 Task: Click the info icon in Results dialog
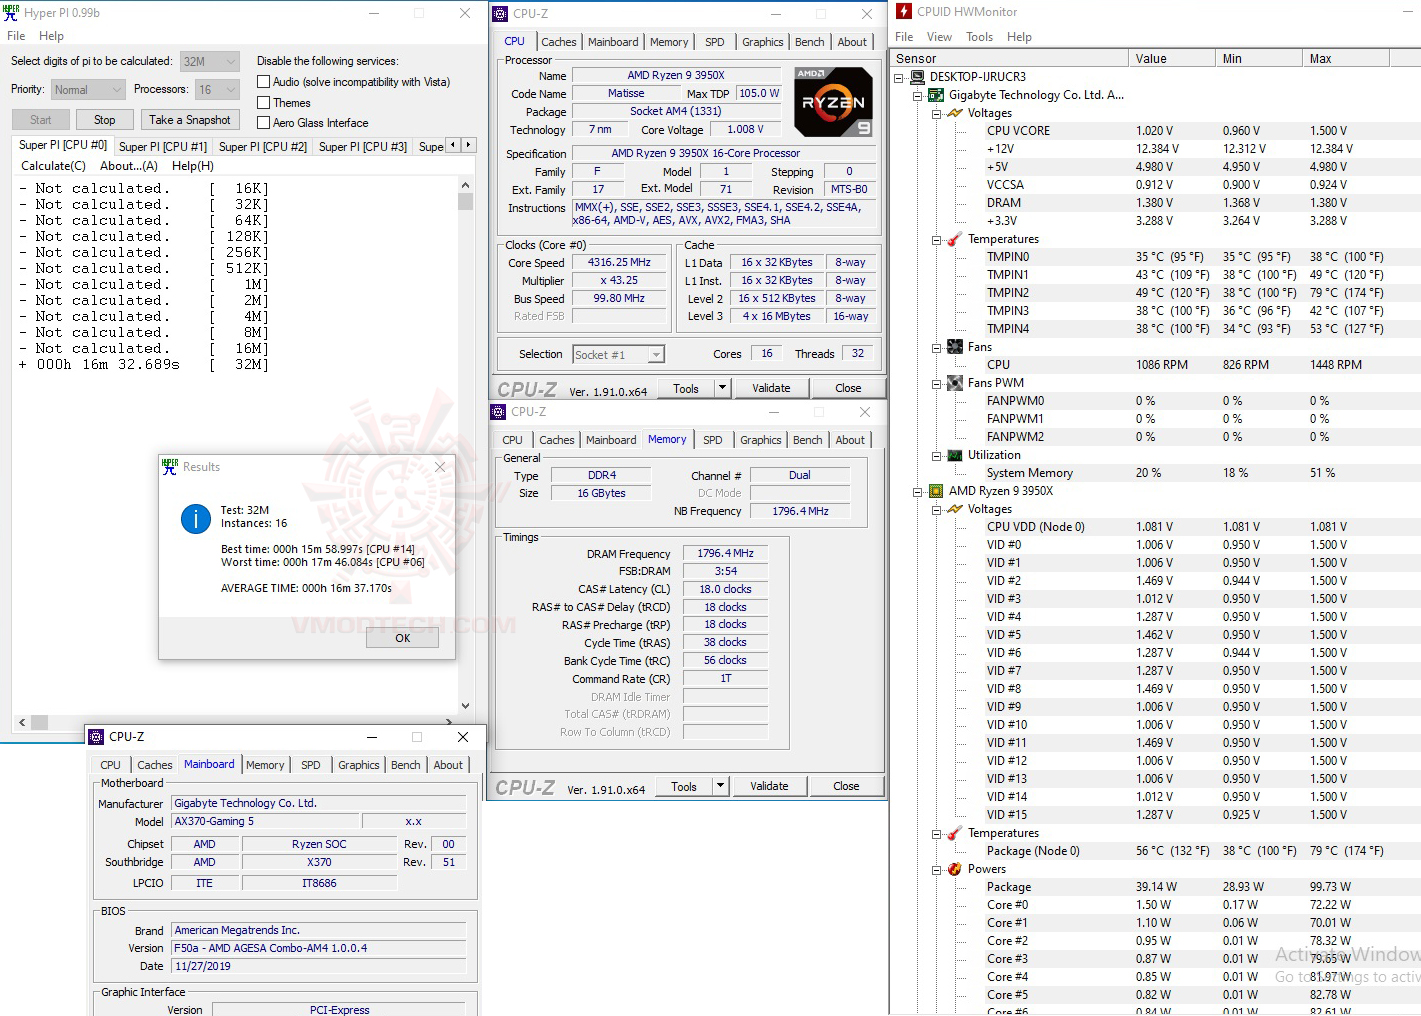coord(195,518)
